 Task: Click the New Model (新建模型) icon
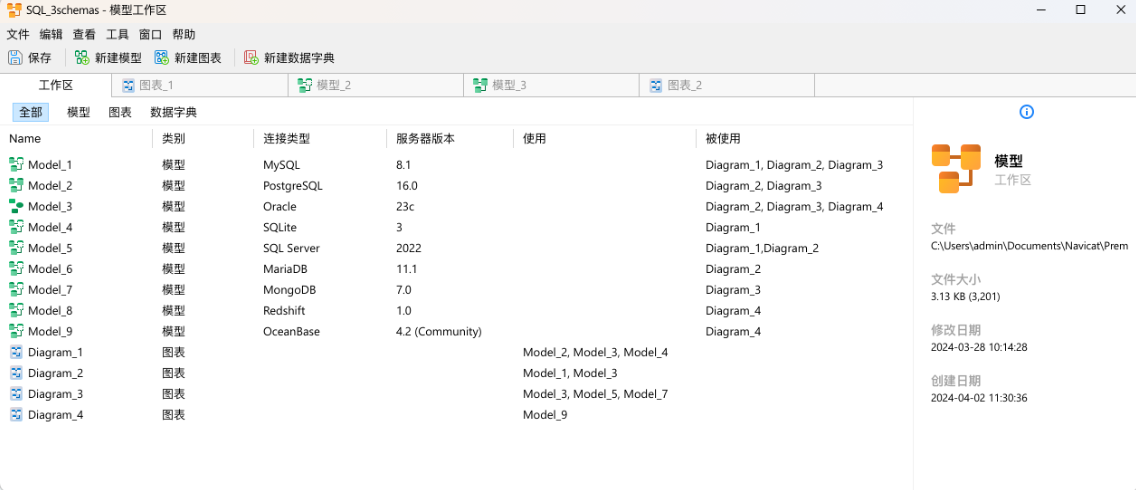[82, 58]
